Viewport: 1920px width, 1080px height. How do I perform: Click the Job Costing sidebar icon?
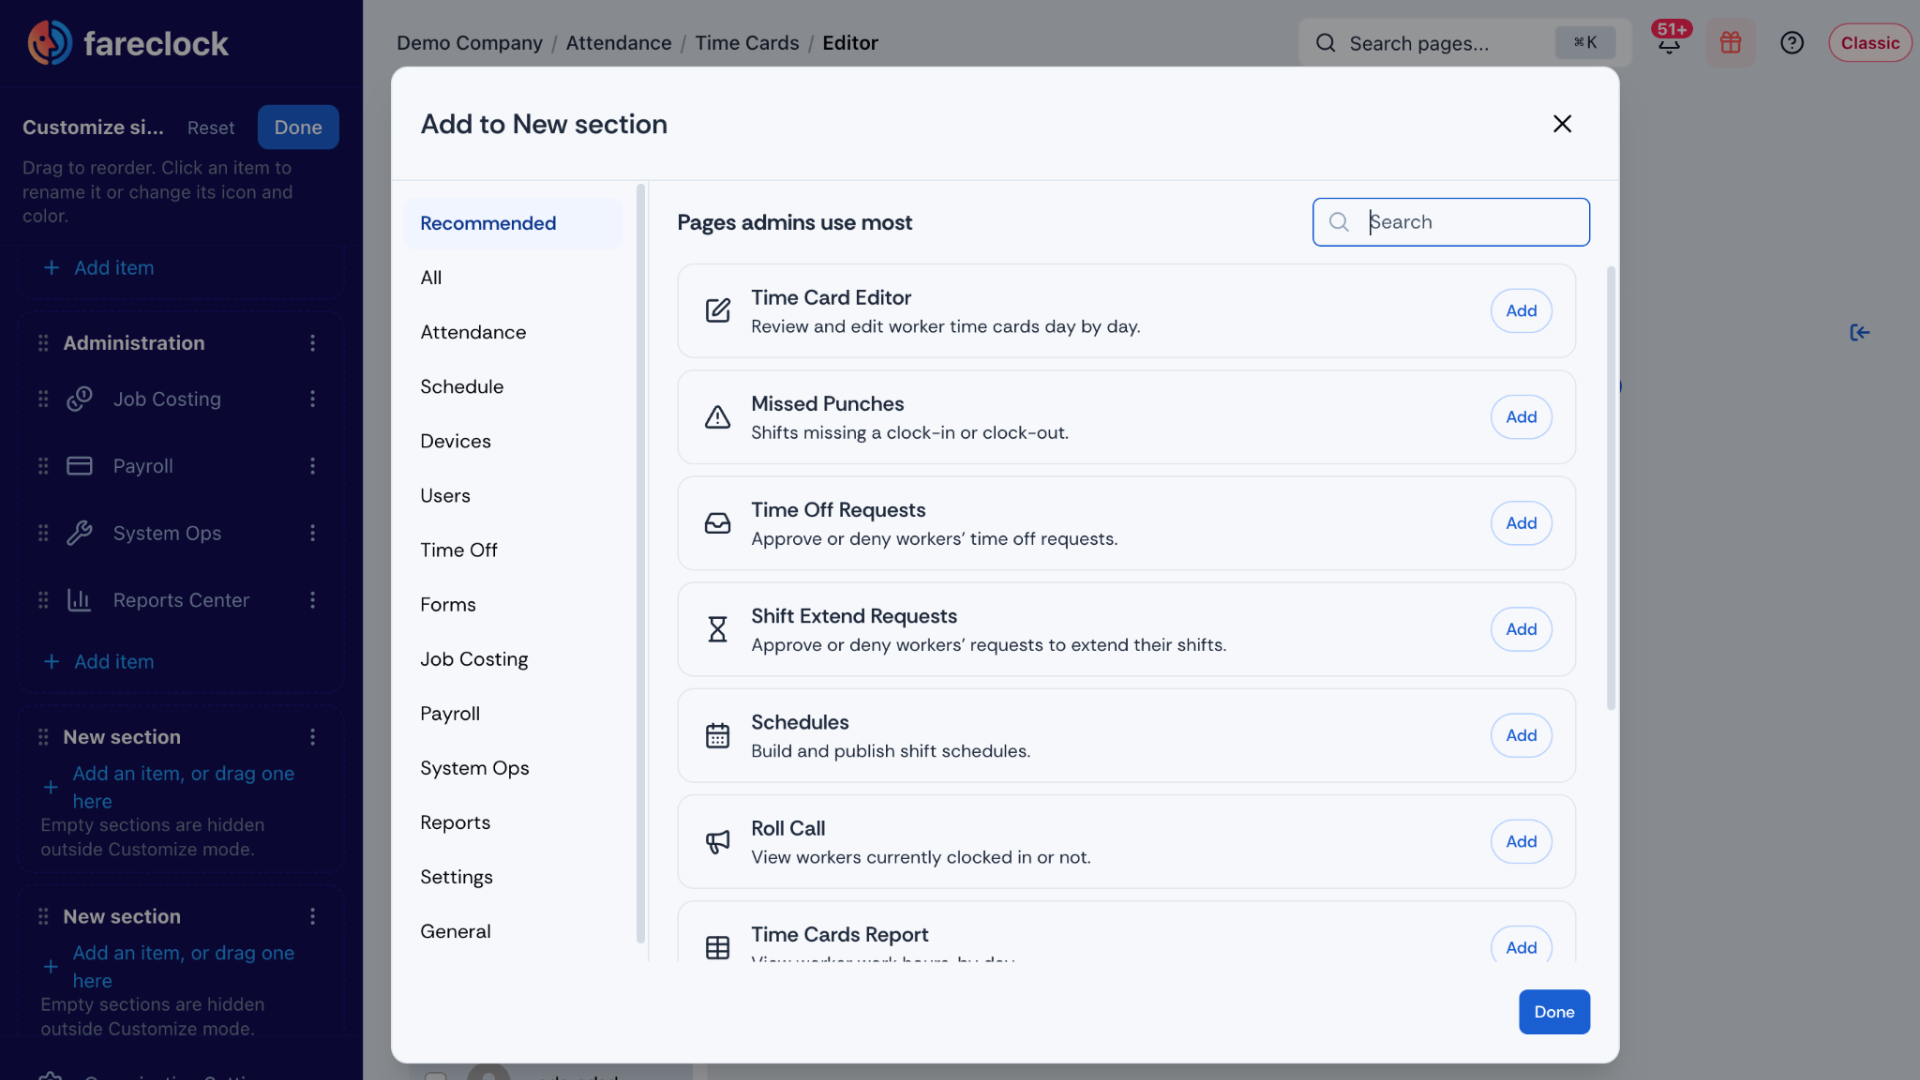(x=80, y=399)
